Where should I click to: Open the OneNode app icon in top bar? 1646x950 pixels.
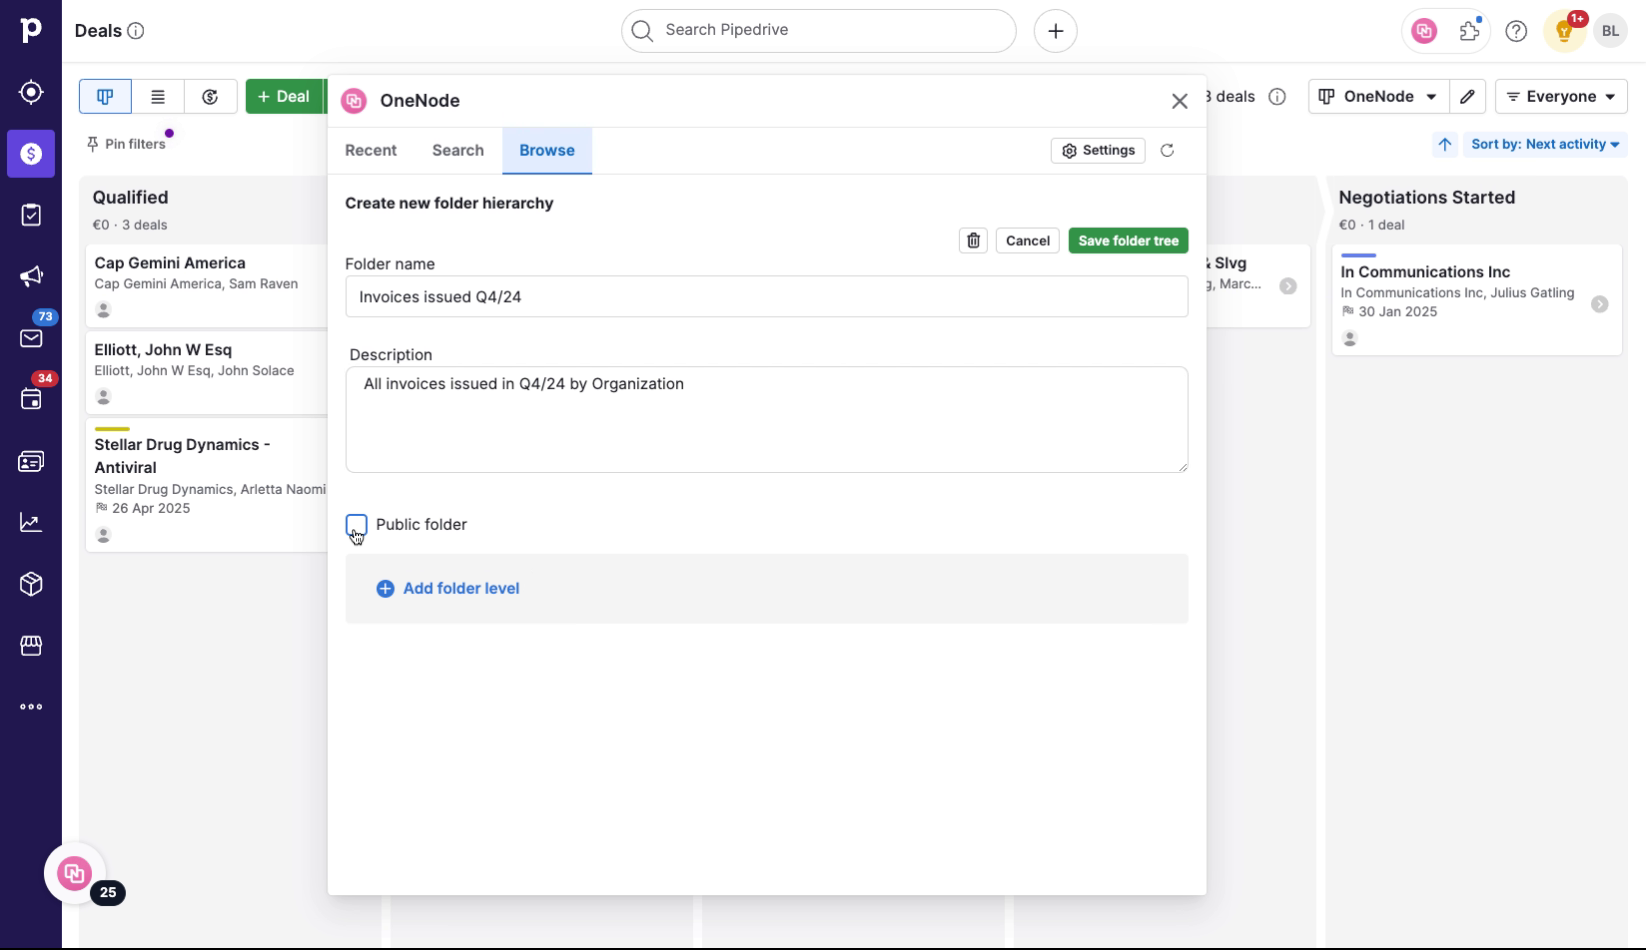(1424, 31)
